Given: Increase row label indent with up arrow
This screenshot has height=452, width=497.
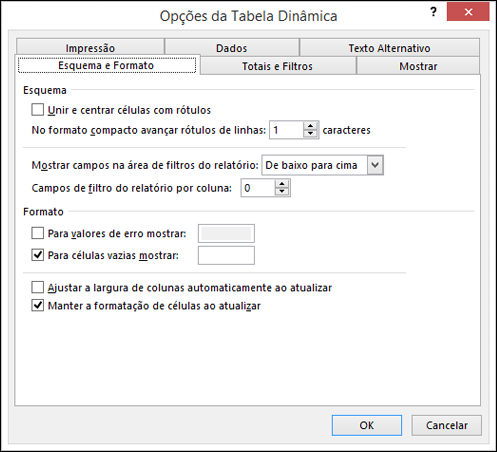Looking at the screenshot, I should pos(310,126).
